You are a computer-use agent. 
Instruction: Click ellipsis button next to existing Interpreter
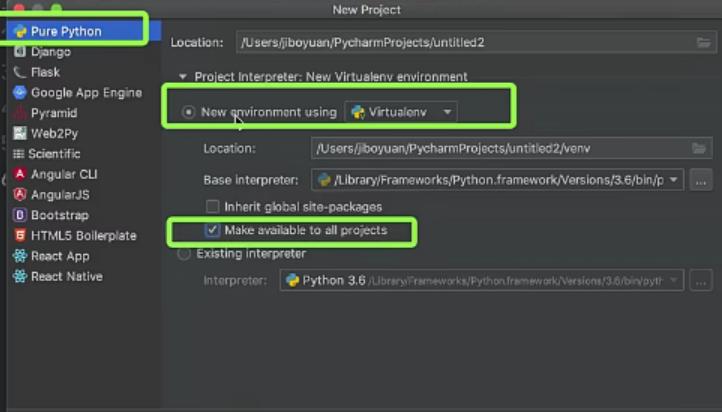701,280
